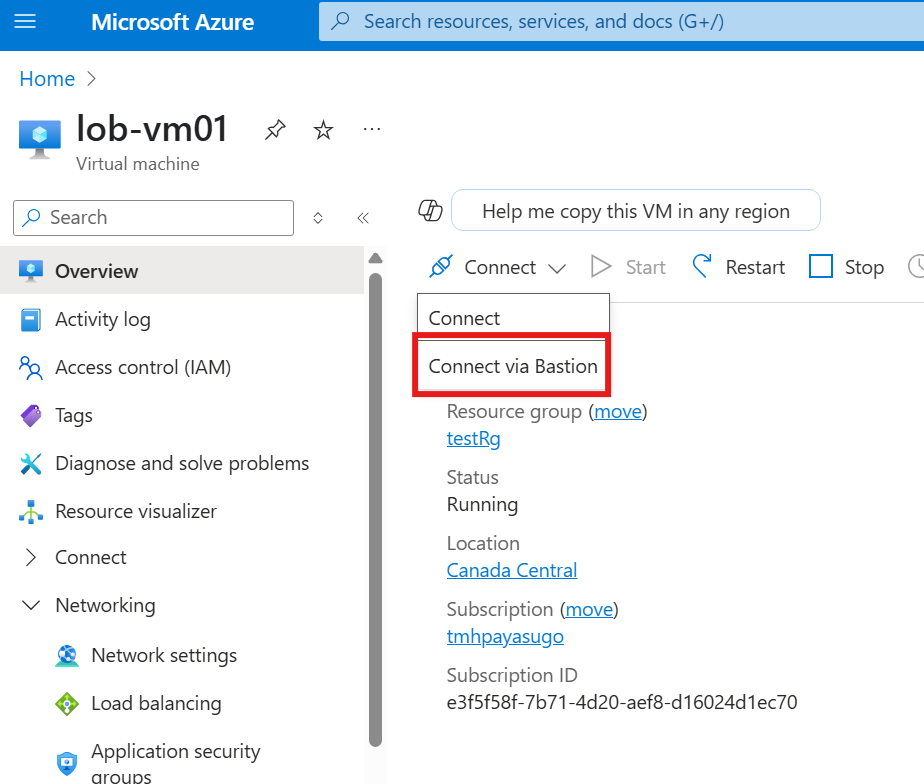
Task: Go to Home breadcrumb
Action: tap(47, 79)
